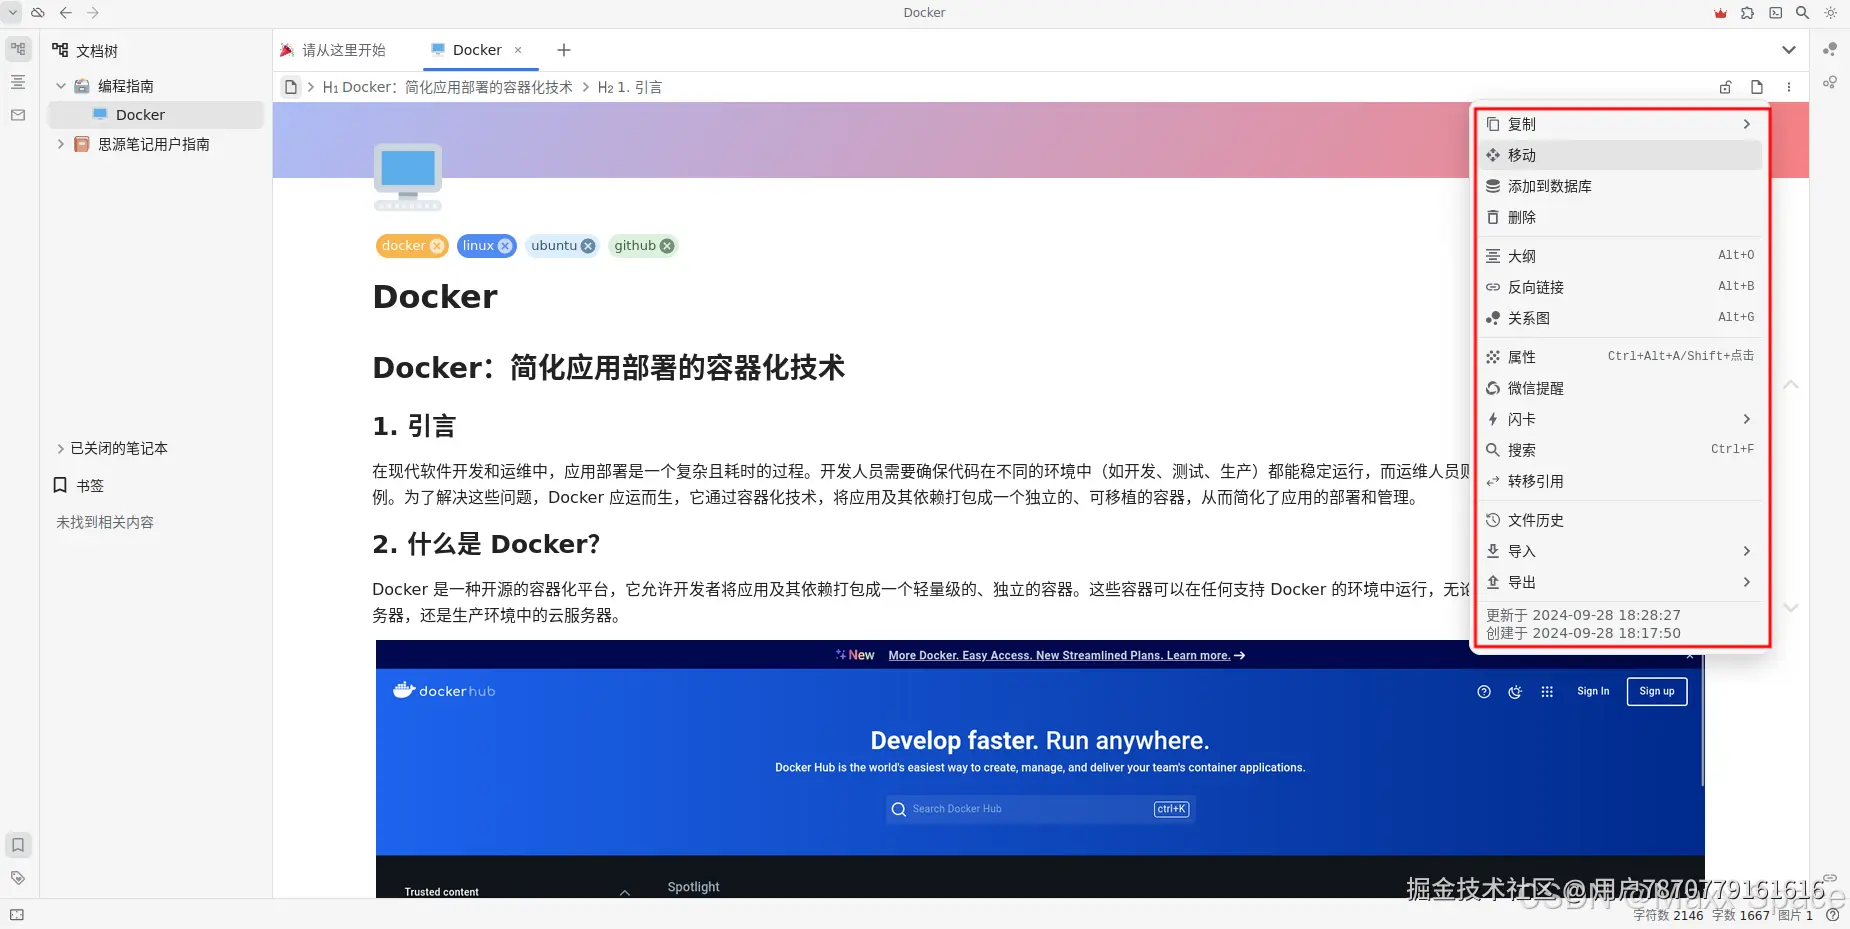This screenshot has height=929, width=1850.
Task: Jump to next heading down arrow
Action: tap(1791, 608)
